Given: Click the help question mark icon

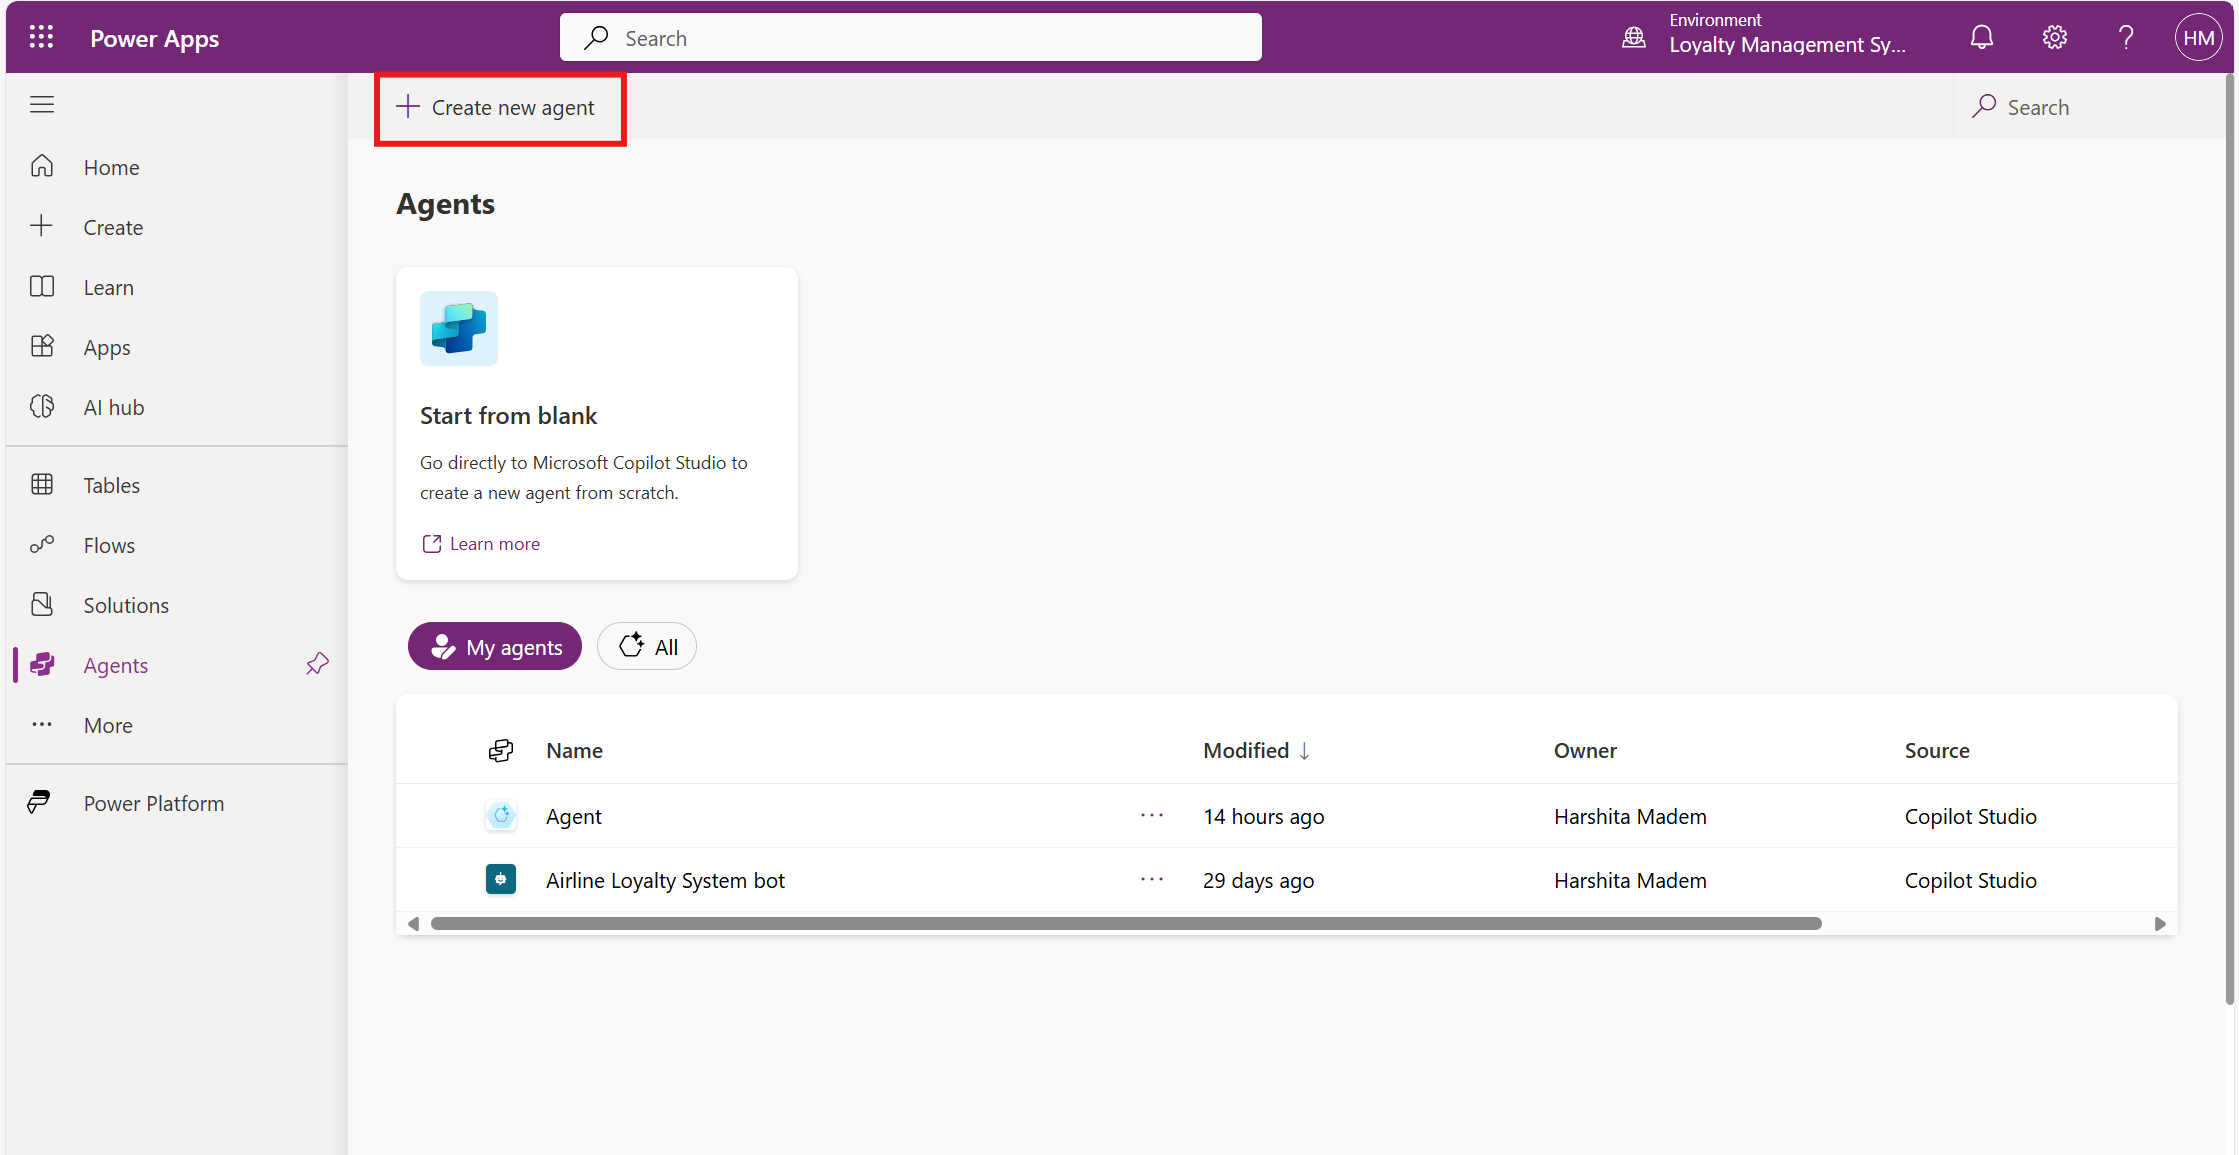Looking at the screenshot, I should 2126,38.
